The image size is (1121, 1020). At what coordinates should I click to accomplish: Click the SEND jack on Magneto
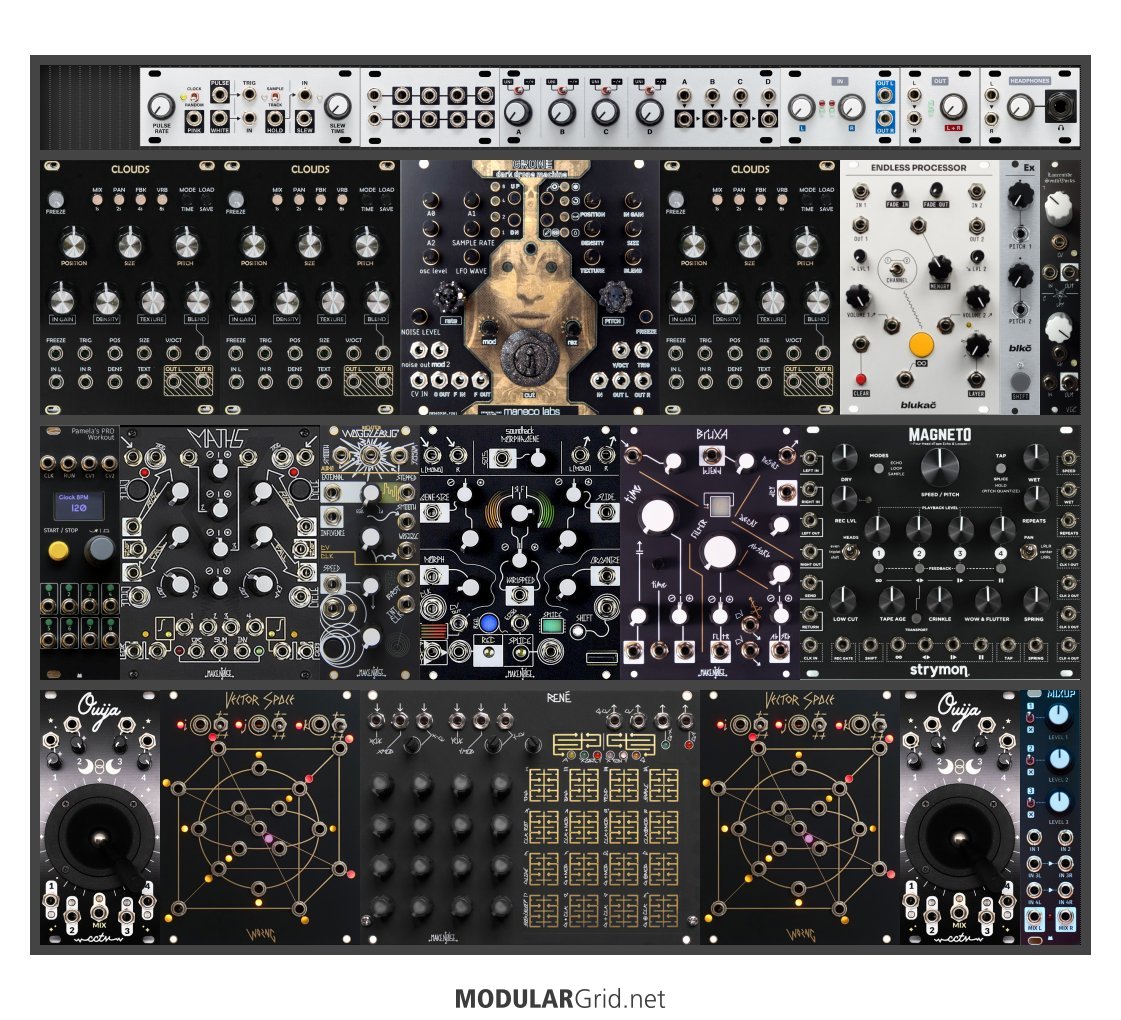(811, 583)
